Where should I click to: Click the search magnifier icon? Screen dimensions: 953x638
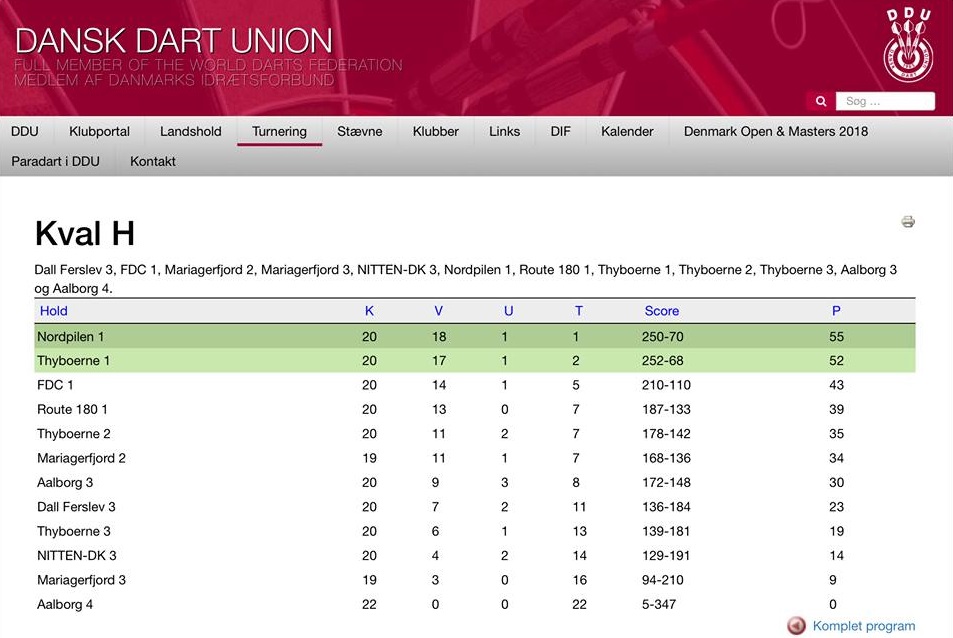821,101
